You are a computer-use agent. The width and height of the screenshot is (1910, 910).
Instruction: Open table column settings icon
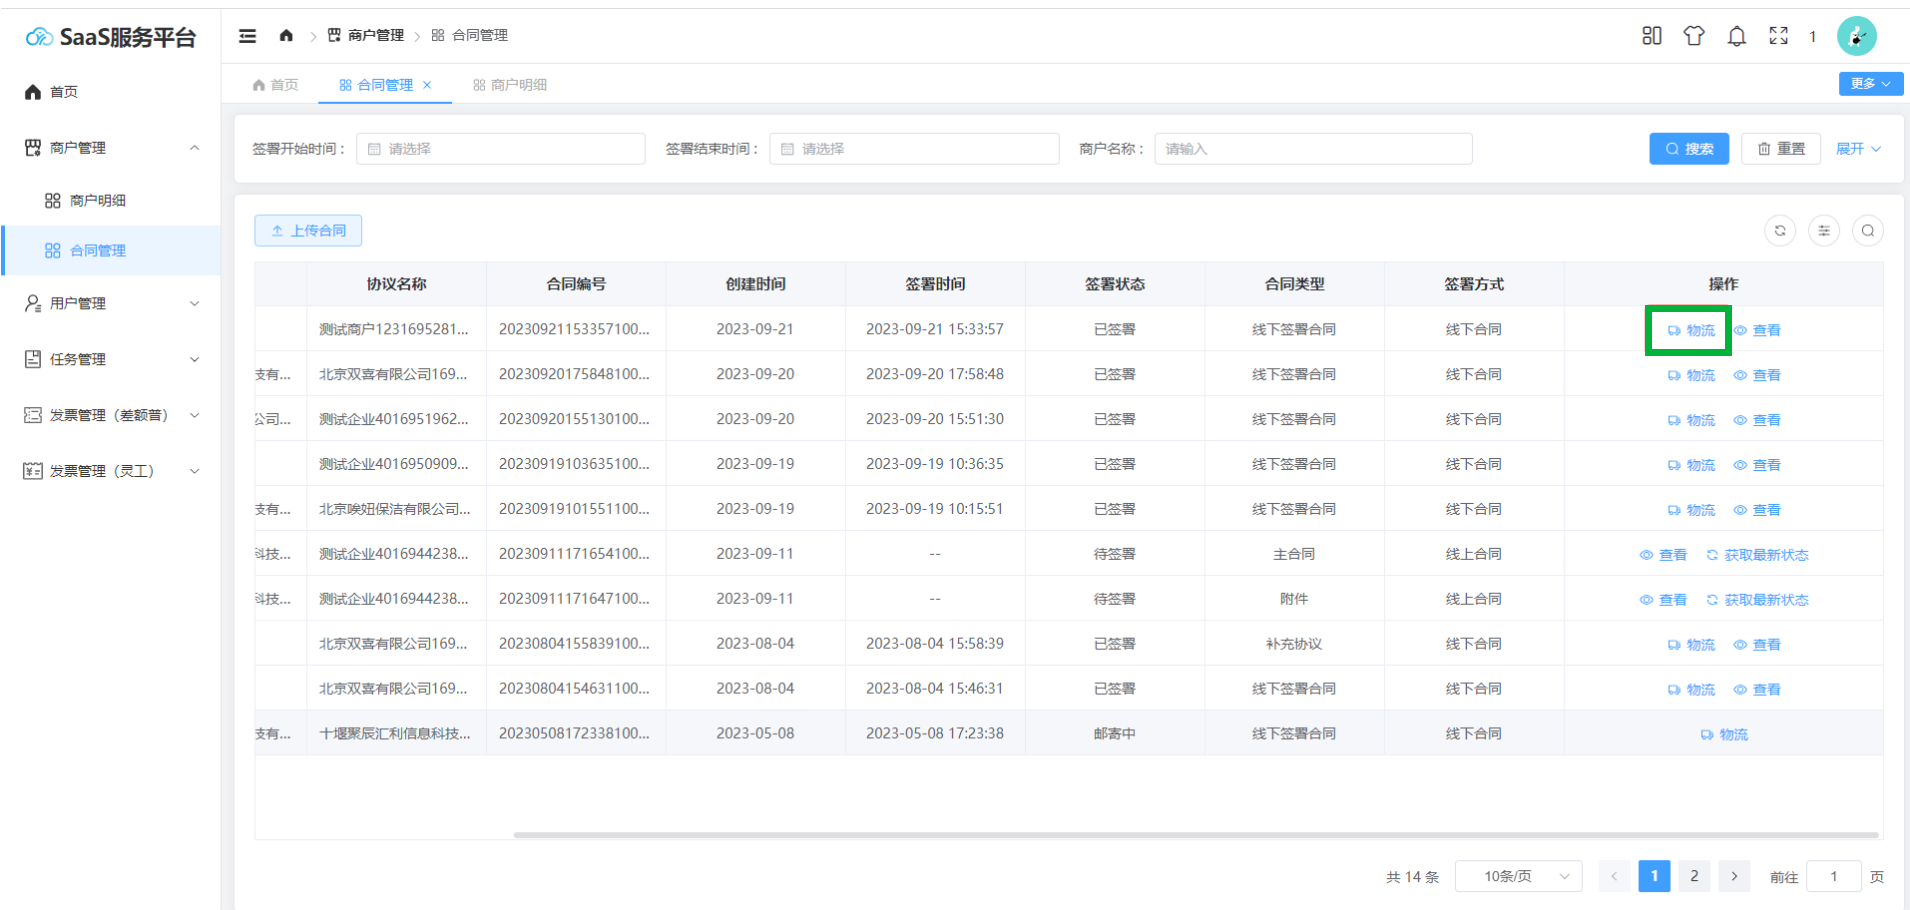click(x=1824, y=231)
